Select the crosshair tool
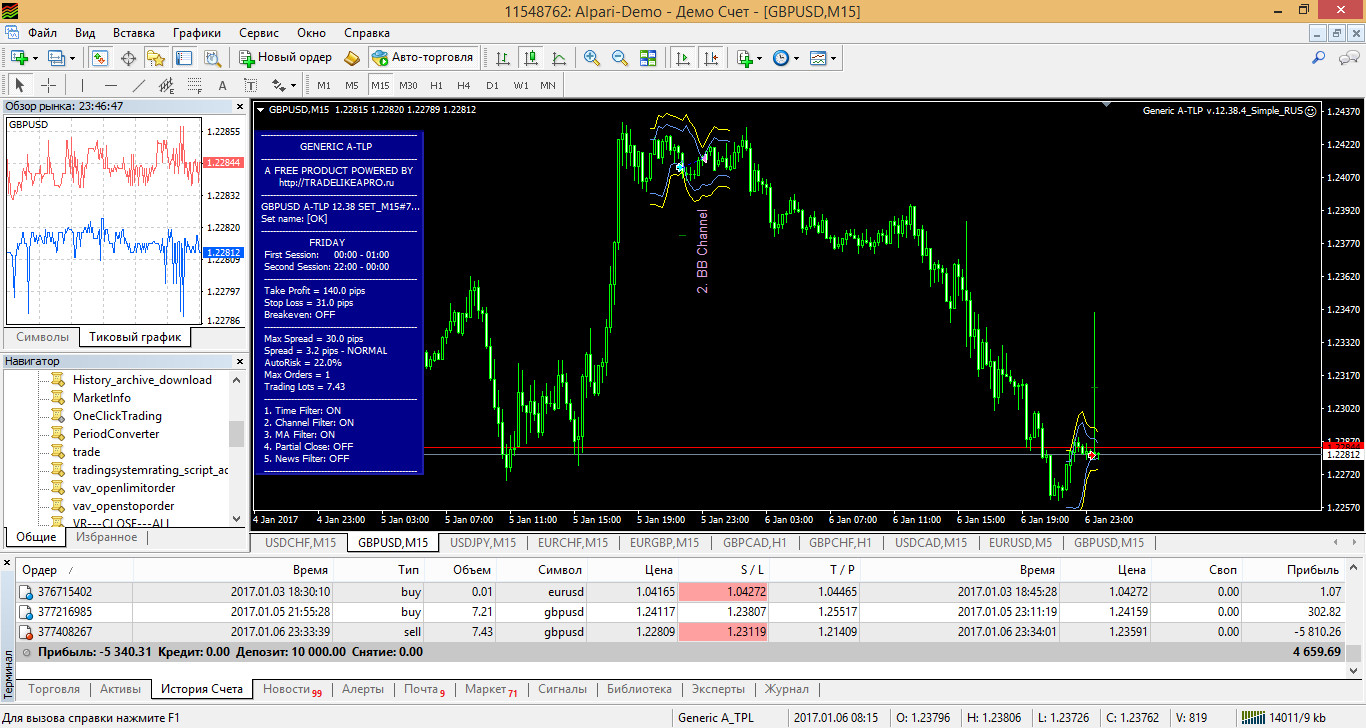 48,85
